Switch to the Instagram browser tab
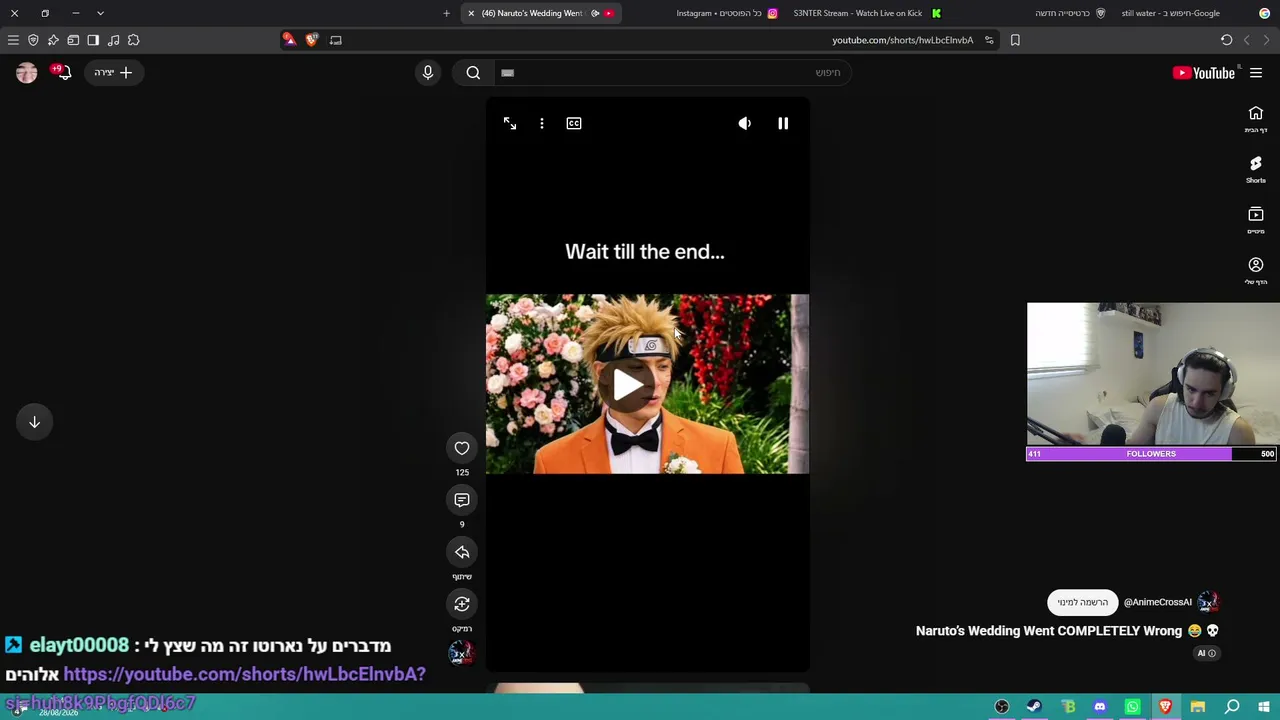 click(727, 13)
